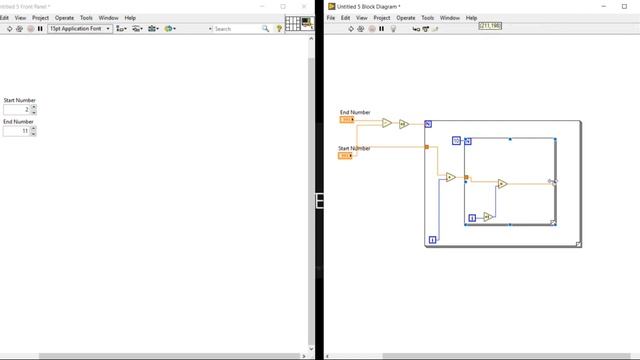Select the Start Number terminal on diagram
This screenshot has width=640, height=360.
tap(345, 156)
